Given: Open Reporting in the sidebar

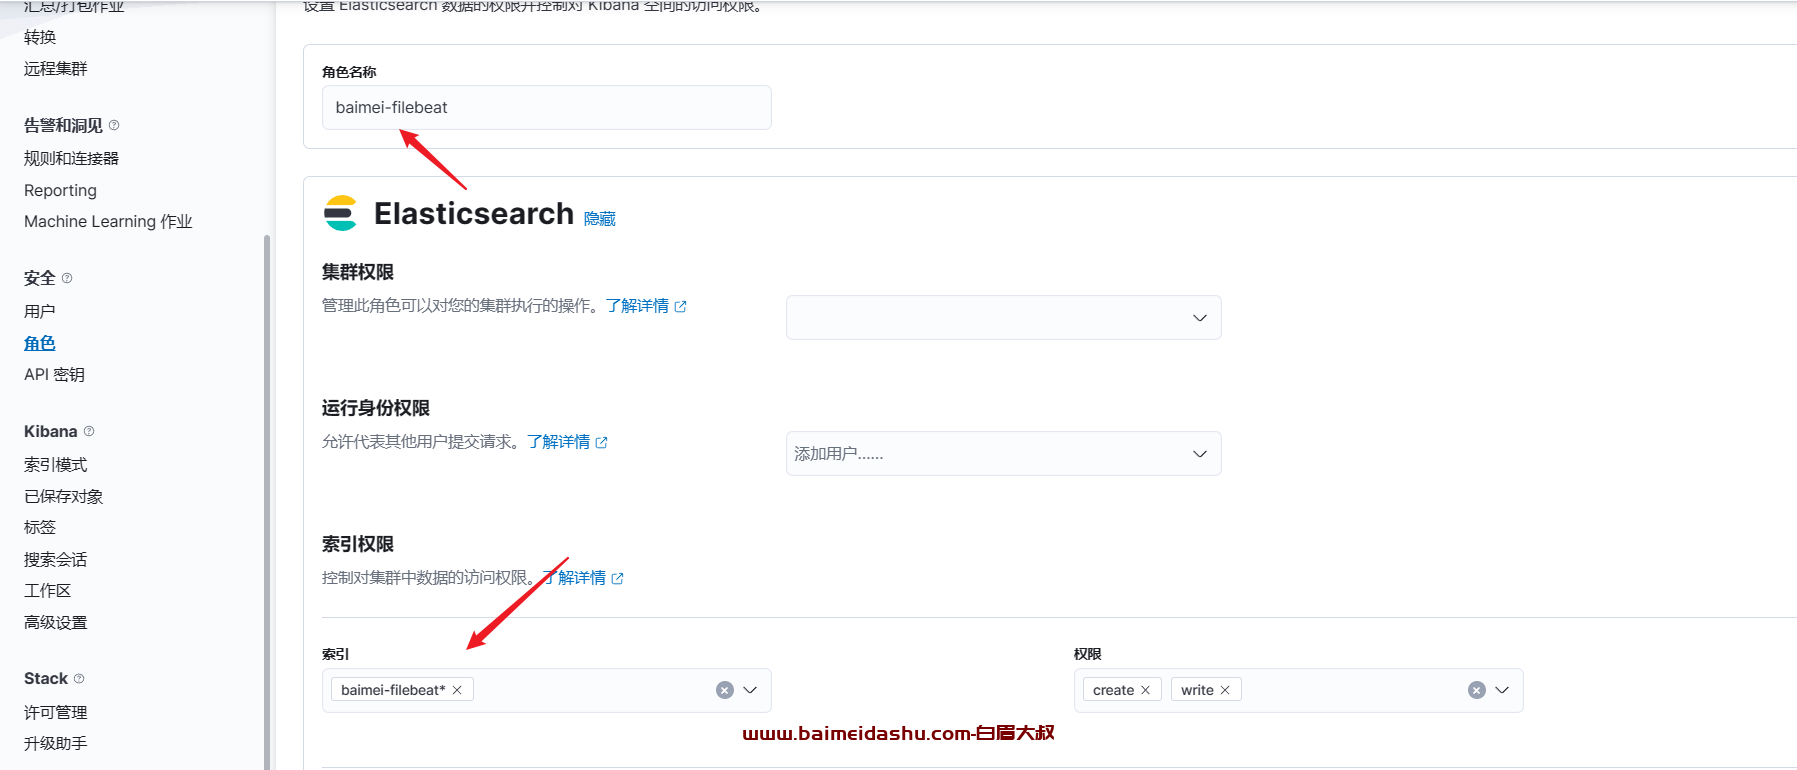Looking at the screenshot, I should pos(60,190).
